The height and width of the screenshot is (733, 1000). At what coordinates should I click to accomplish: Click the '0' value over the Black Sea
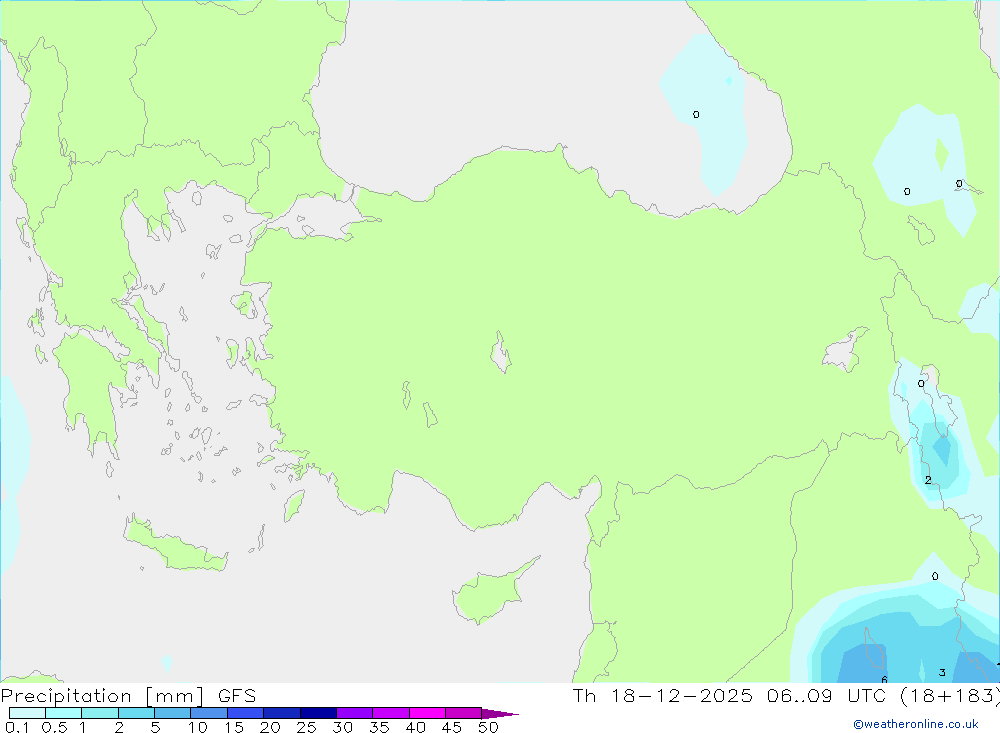[696, 114]
